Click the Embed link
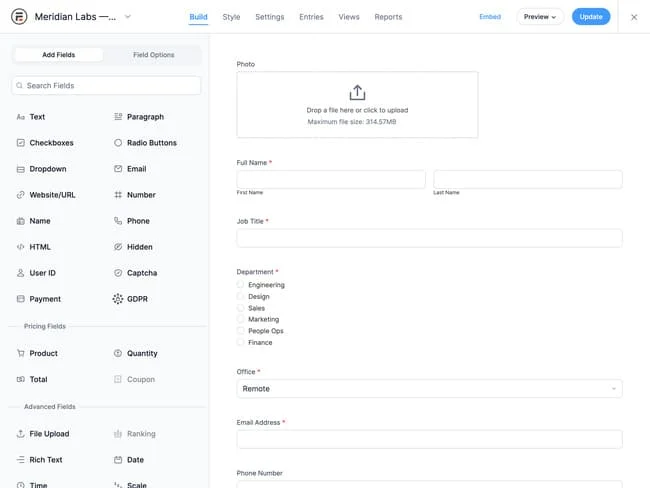Screen dimensions: 650x488 (490, 17)
